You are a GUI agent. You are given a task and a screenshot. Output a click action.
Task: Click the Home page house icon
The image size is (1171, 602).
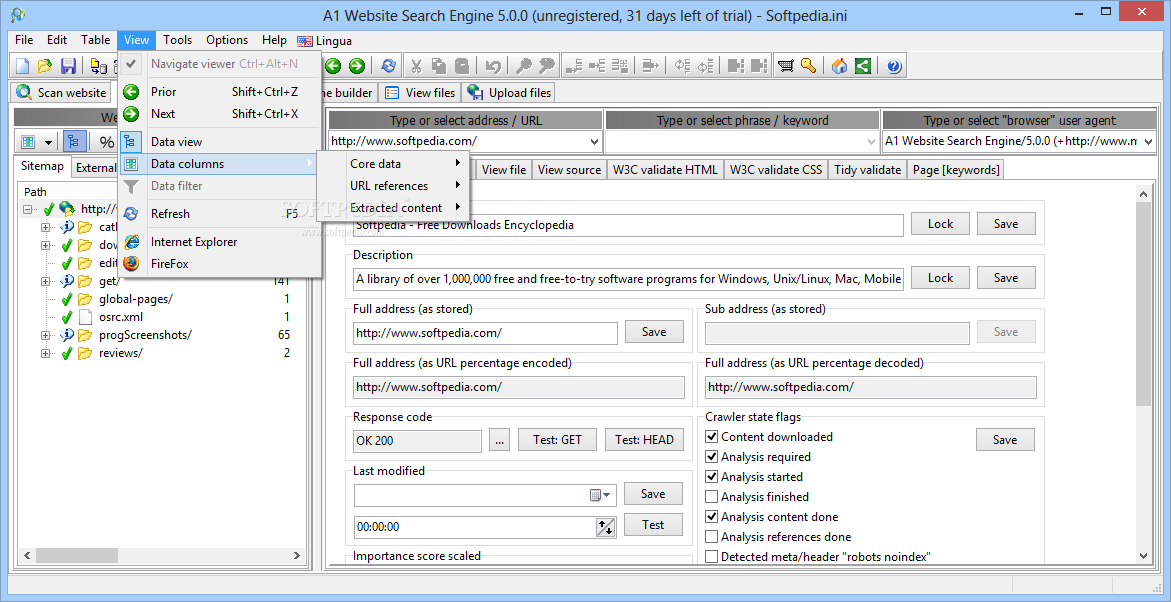coord(839,66)
